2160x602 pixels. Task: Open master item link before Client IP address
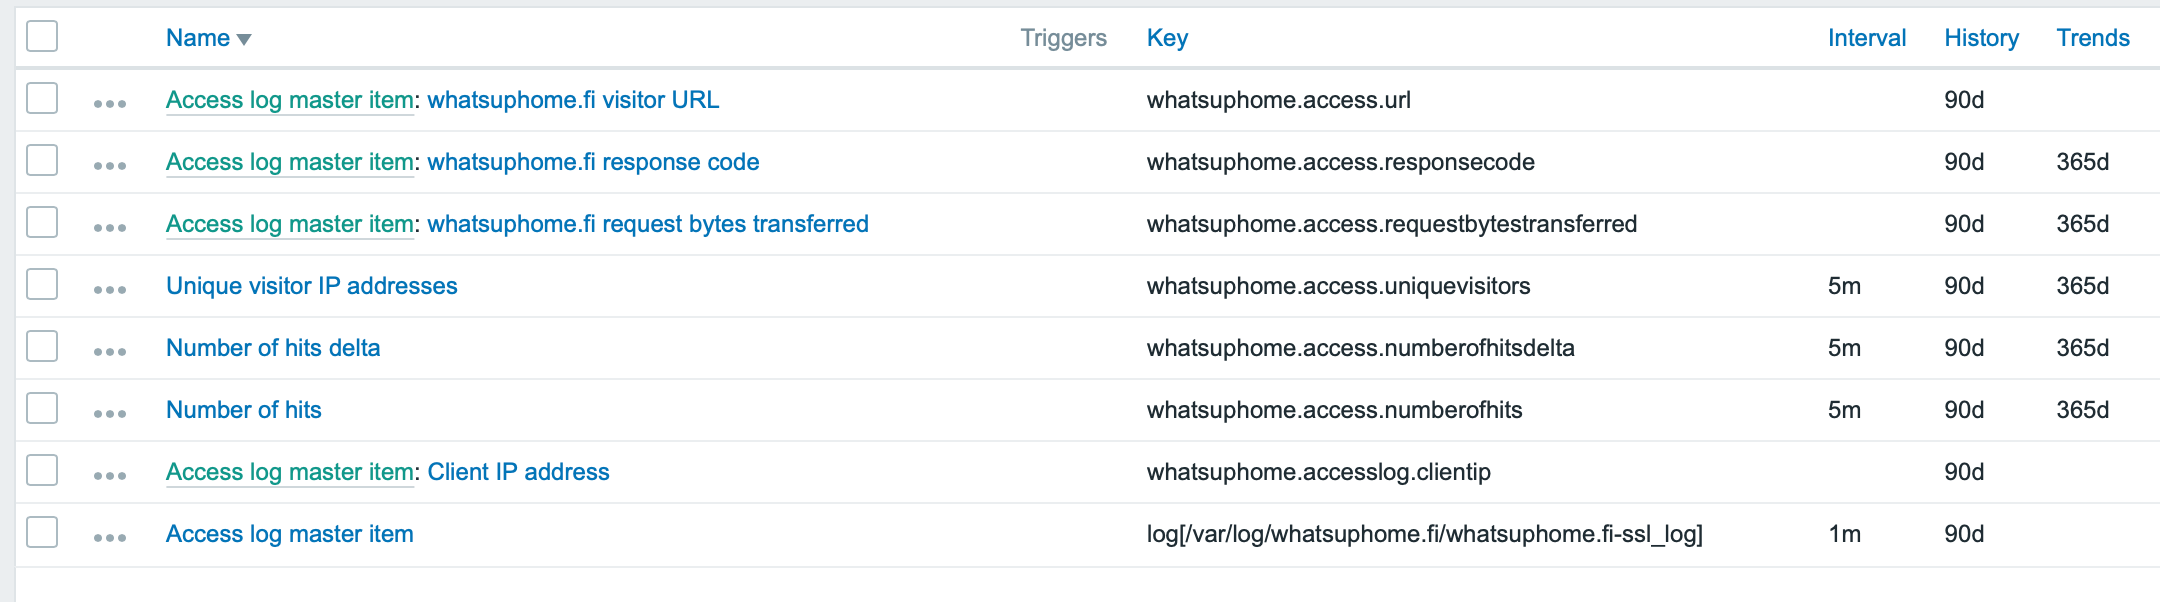(289, 472)
